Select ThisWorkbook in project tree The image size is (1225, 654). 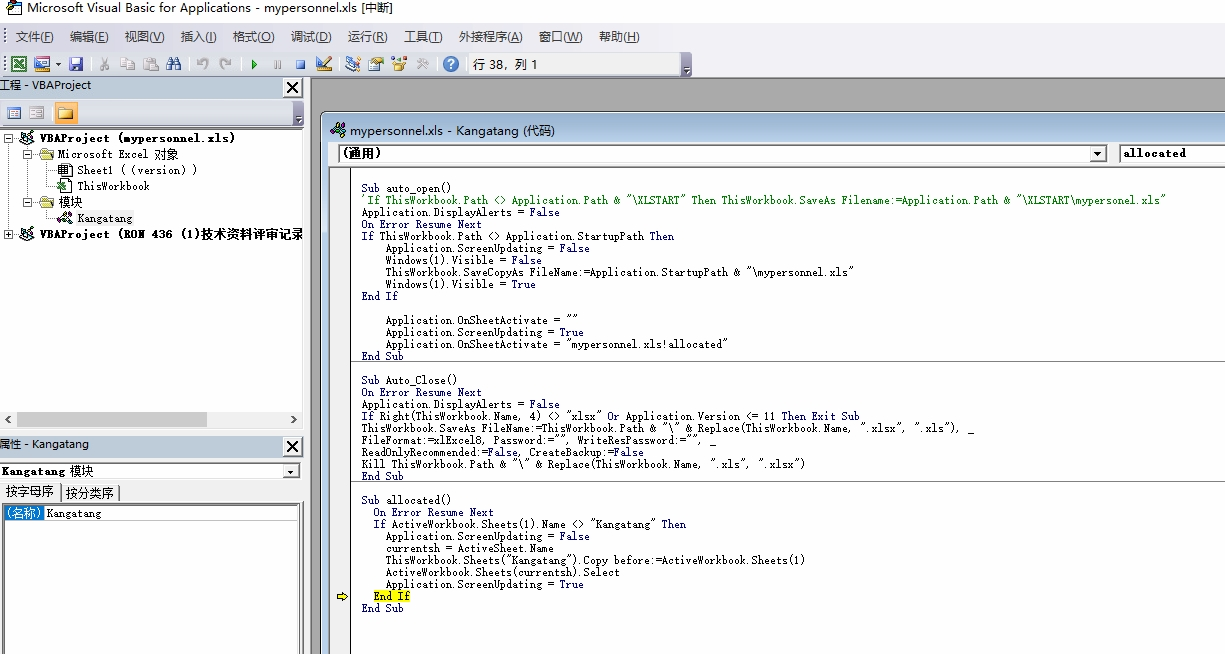[x=113, y=186]
